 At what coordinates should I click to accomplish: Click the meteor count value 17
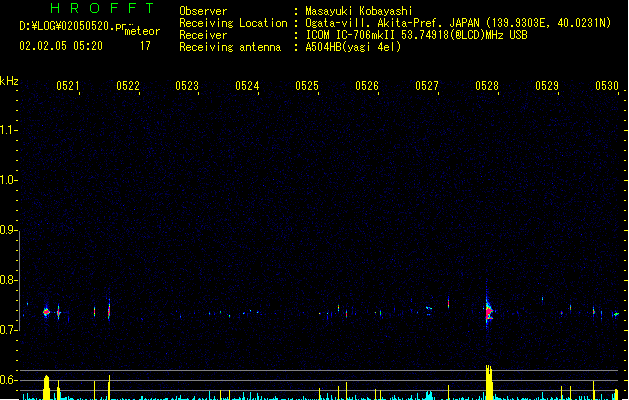pyautogui.click(x=145, y=46)
